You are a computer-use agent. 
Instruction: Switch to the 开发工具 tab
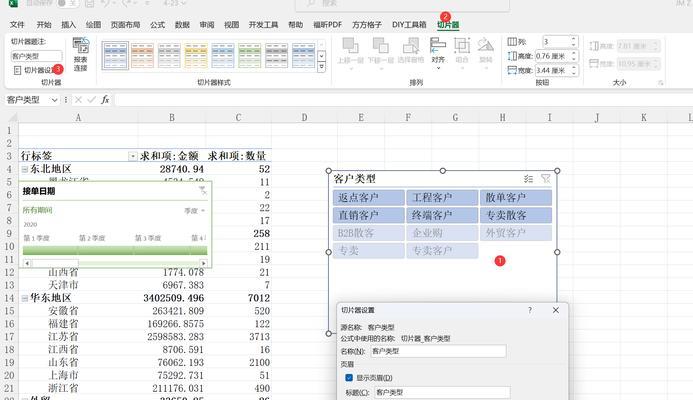pos(263,25)
